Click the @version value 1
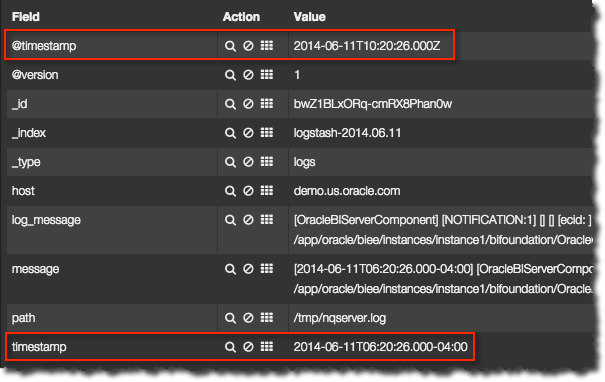 [x=297, y=75]
